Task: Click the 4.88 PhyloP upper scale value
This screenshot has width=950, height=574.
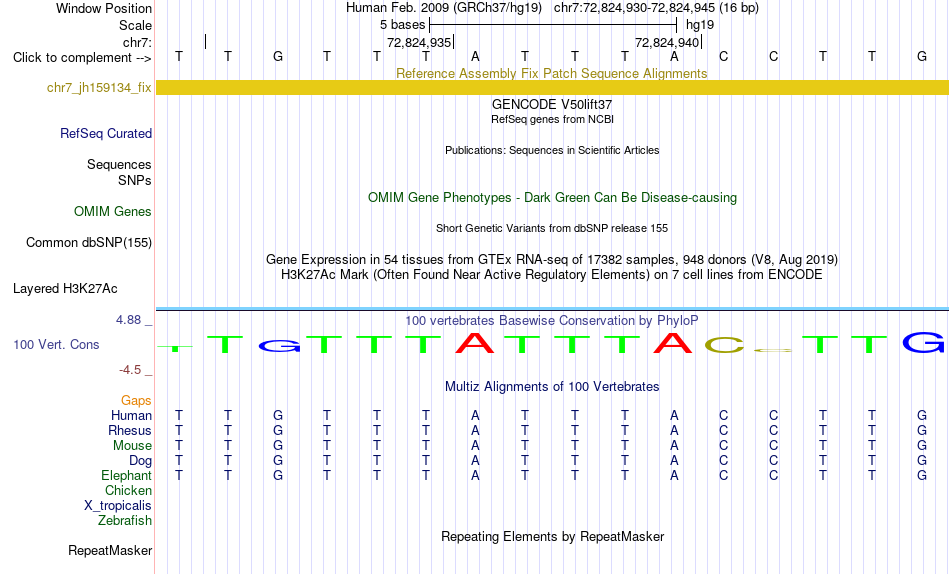Action: pos(128,320)
